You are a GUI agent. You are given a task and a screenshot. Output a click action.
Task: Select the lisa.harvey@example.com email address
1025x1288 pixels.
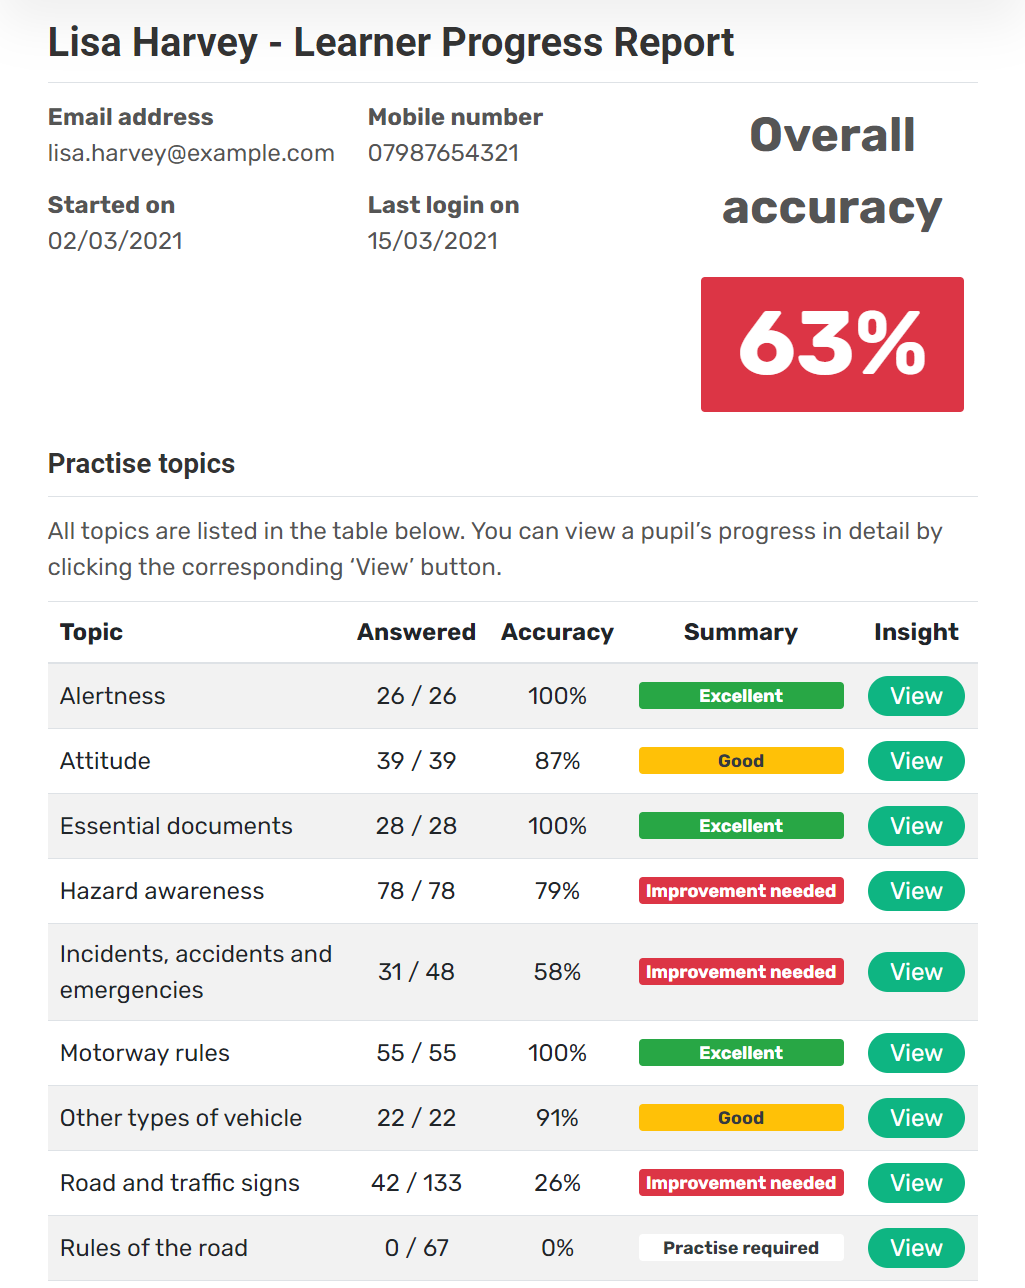tap(191, 153)
